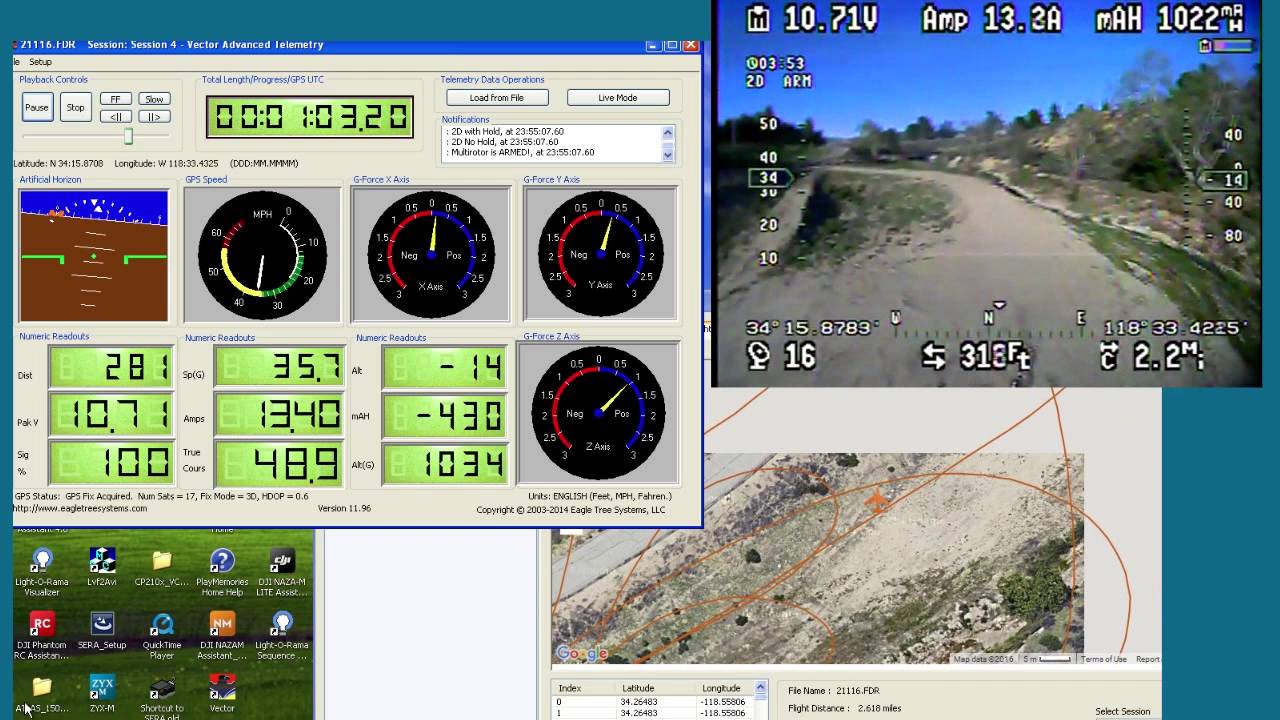Viewport: 1280px width, 720px height.
Task: Click the True Cours readout 48.9
Action: (280, 463)
